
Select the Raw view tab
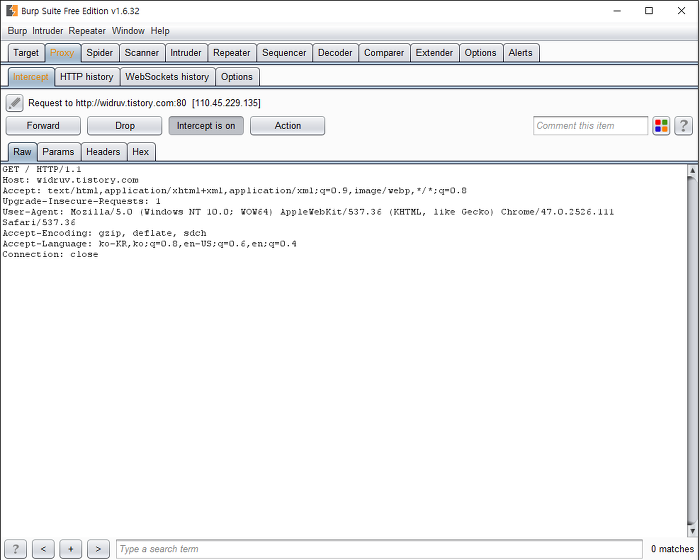point(22,152)
